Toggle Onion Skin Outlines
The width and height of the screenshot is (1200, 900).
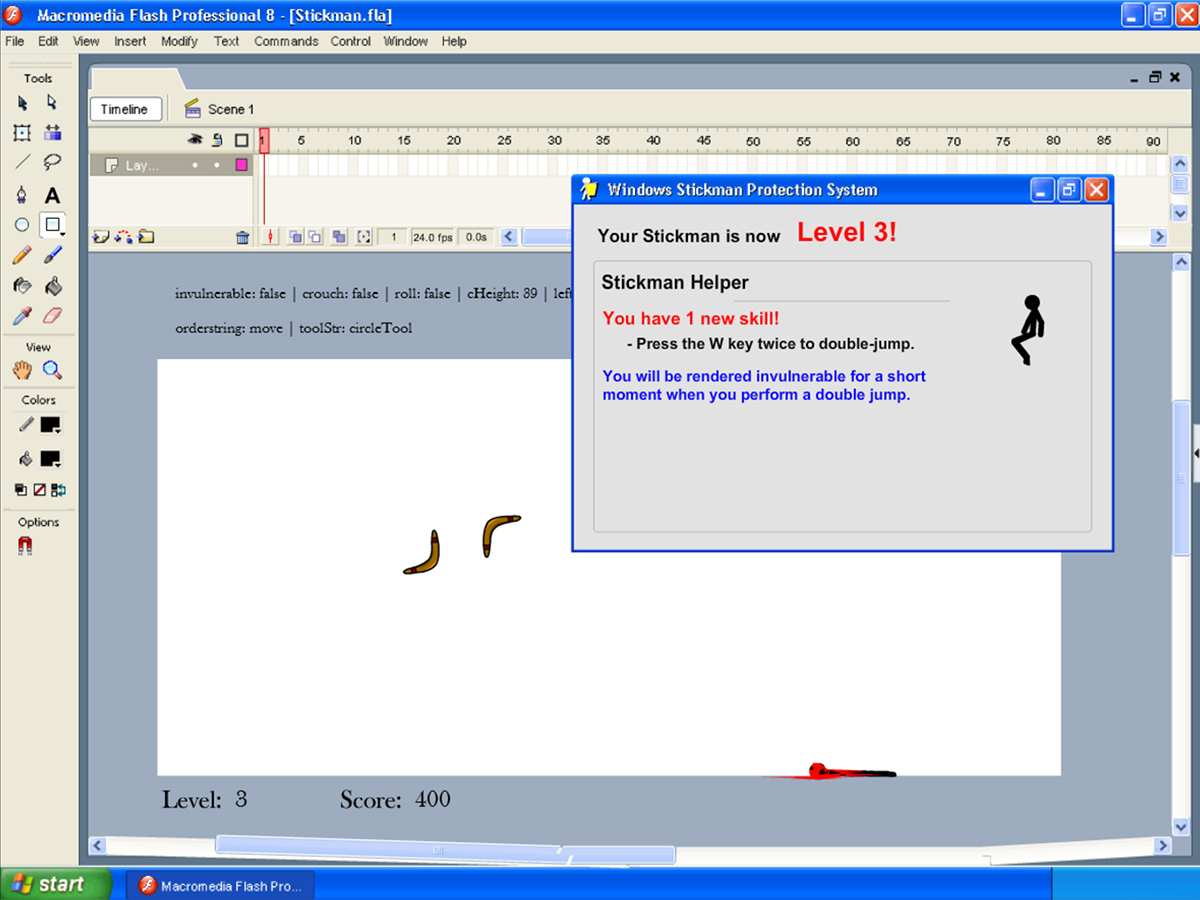point(315,237)
